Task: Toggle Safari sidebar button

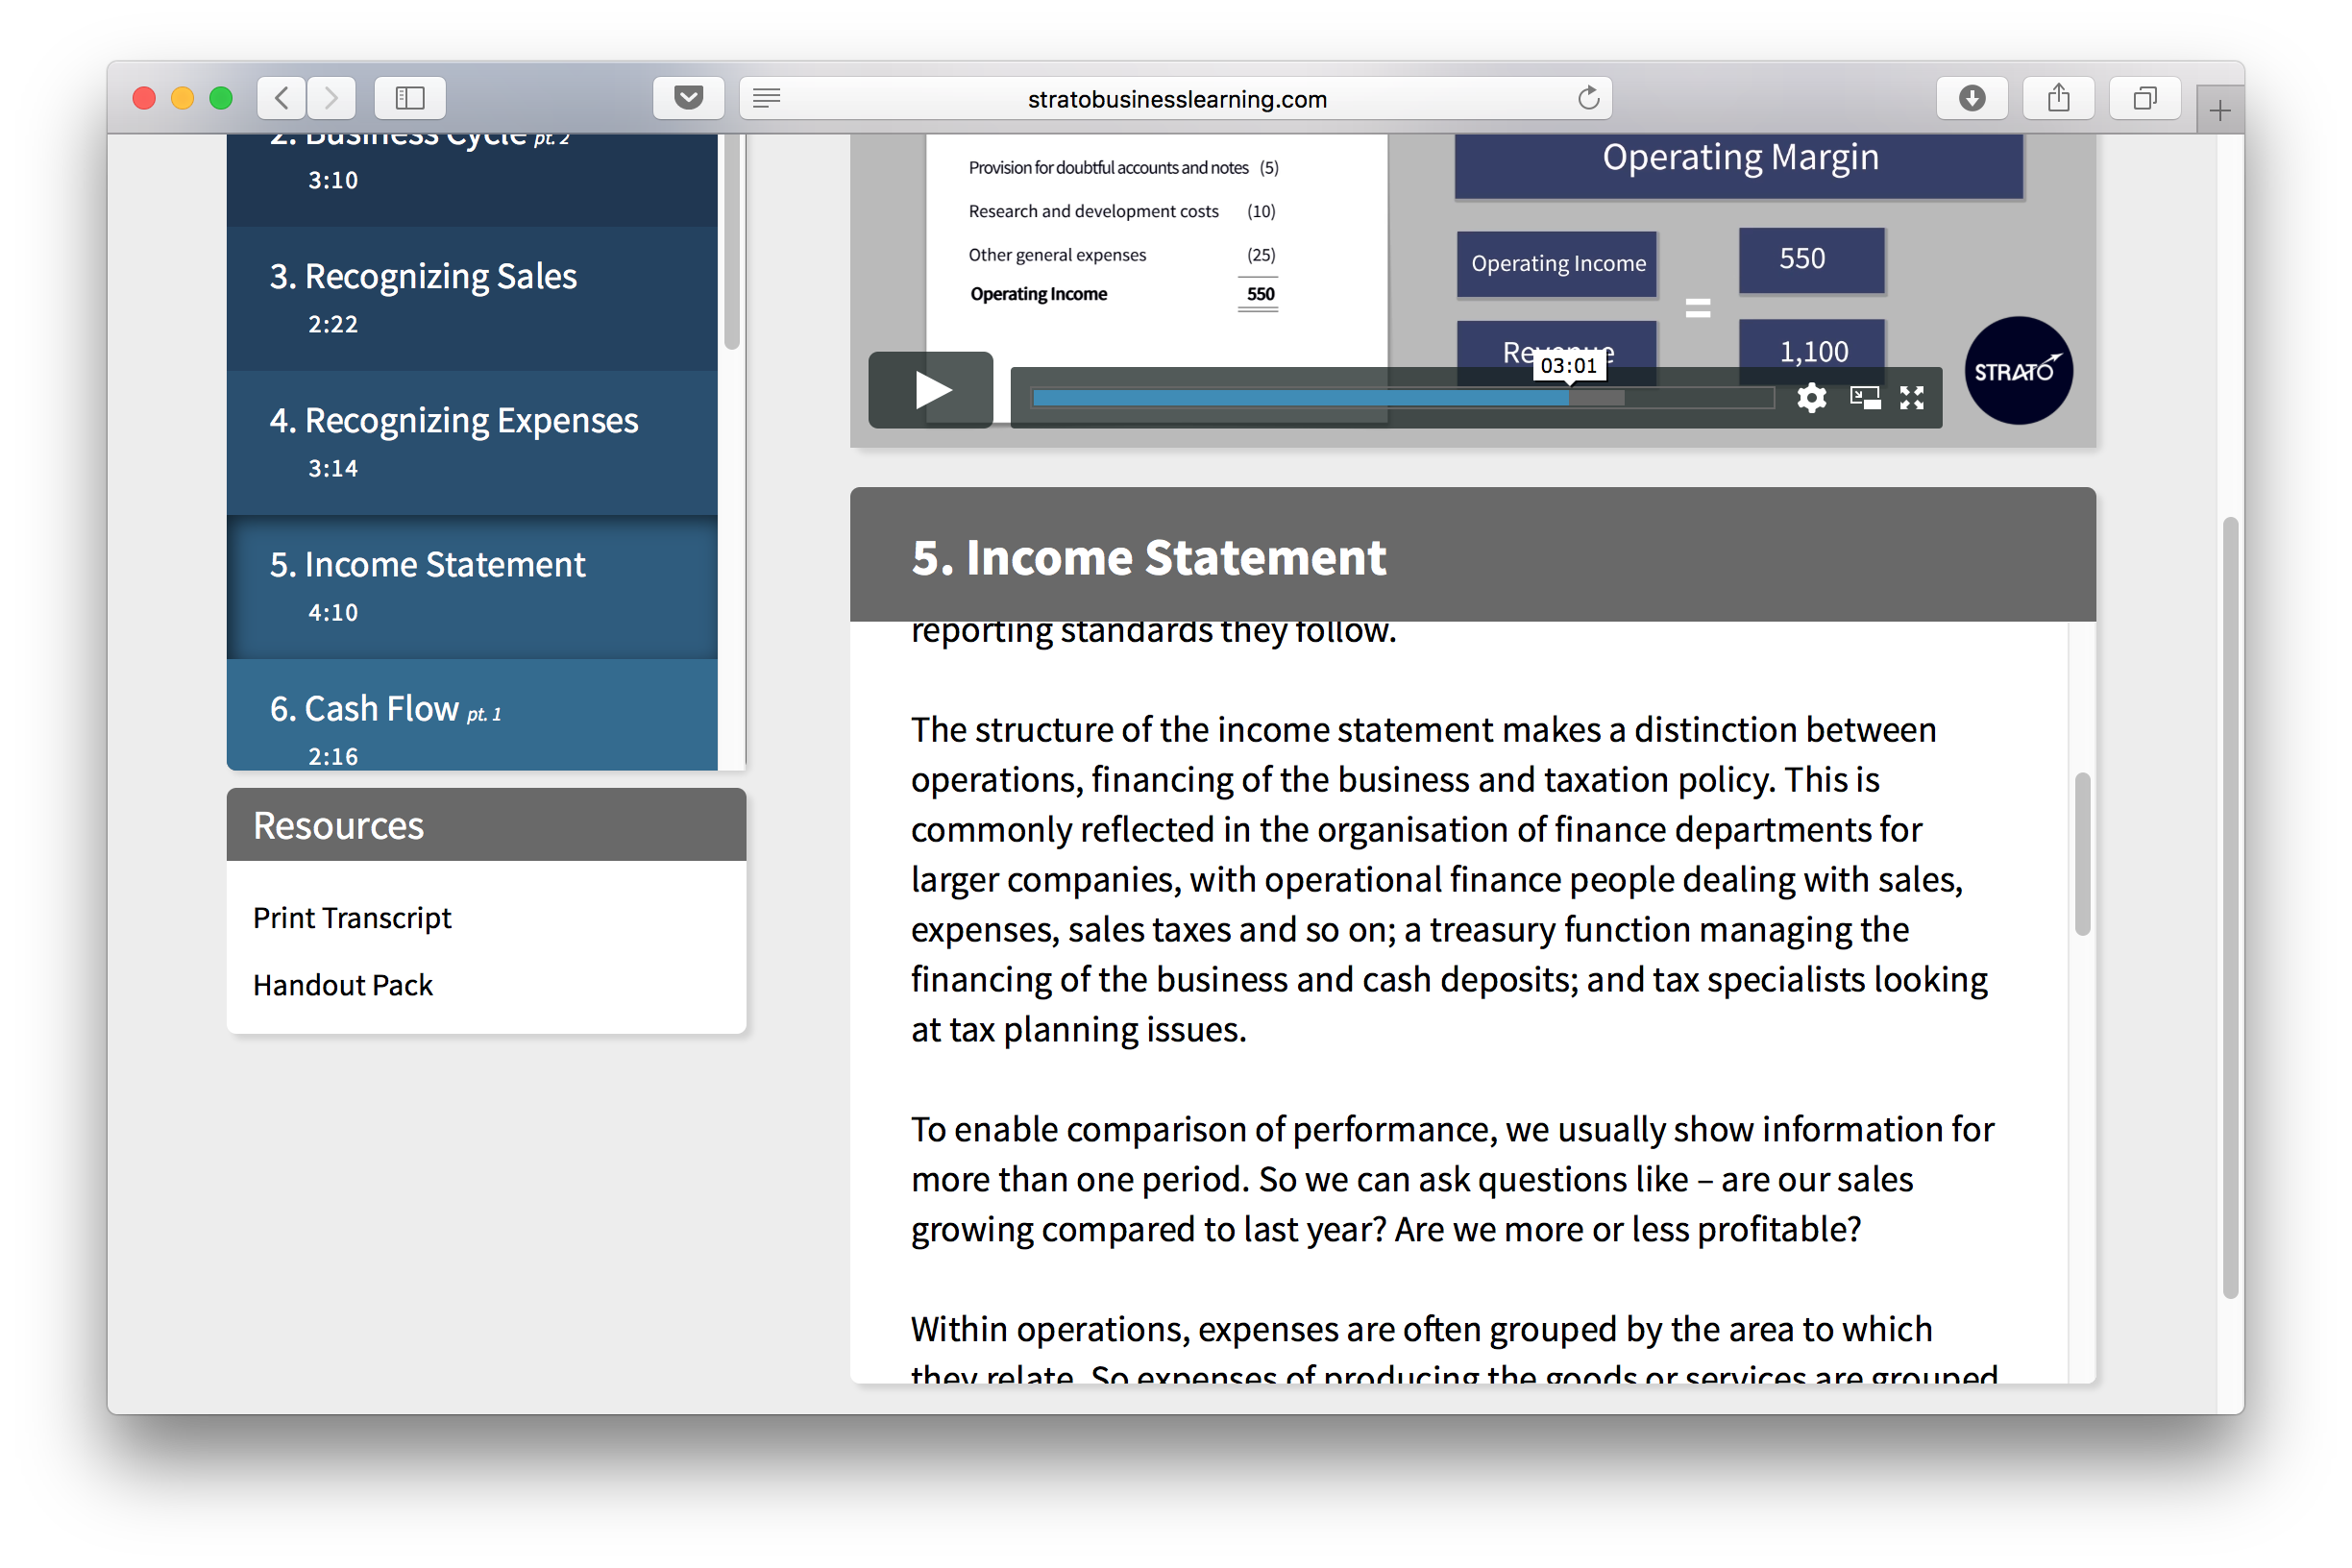Action: click(x=410, y=98)
